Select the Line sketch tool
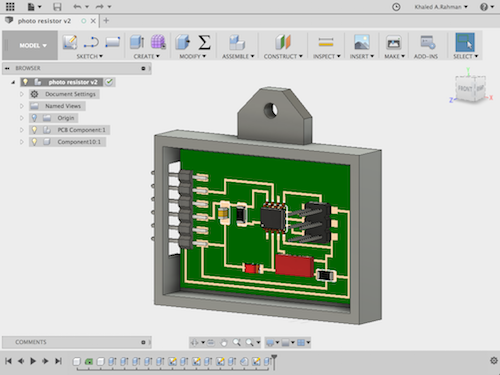 [91, 42]
